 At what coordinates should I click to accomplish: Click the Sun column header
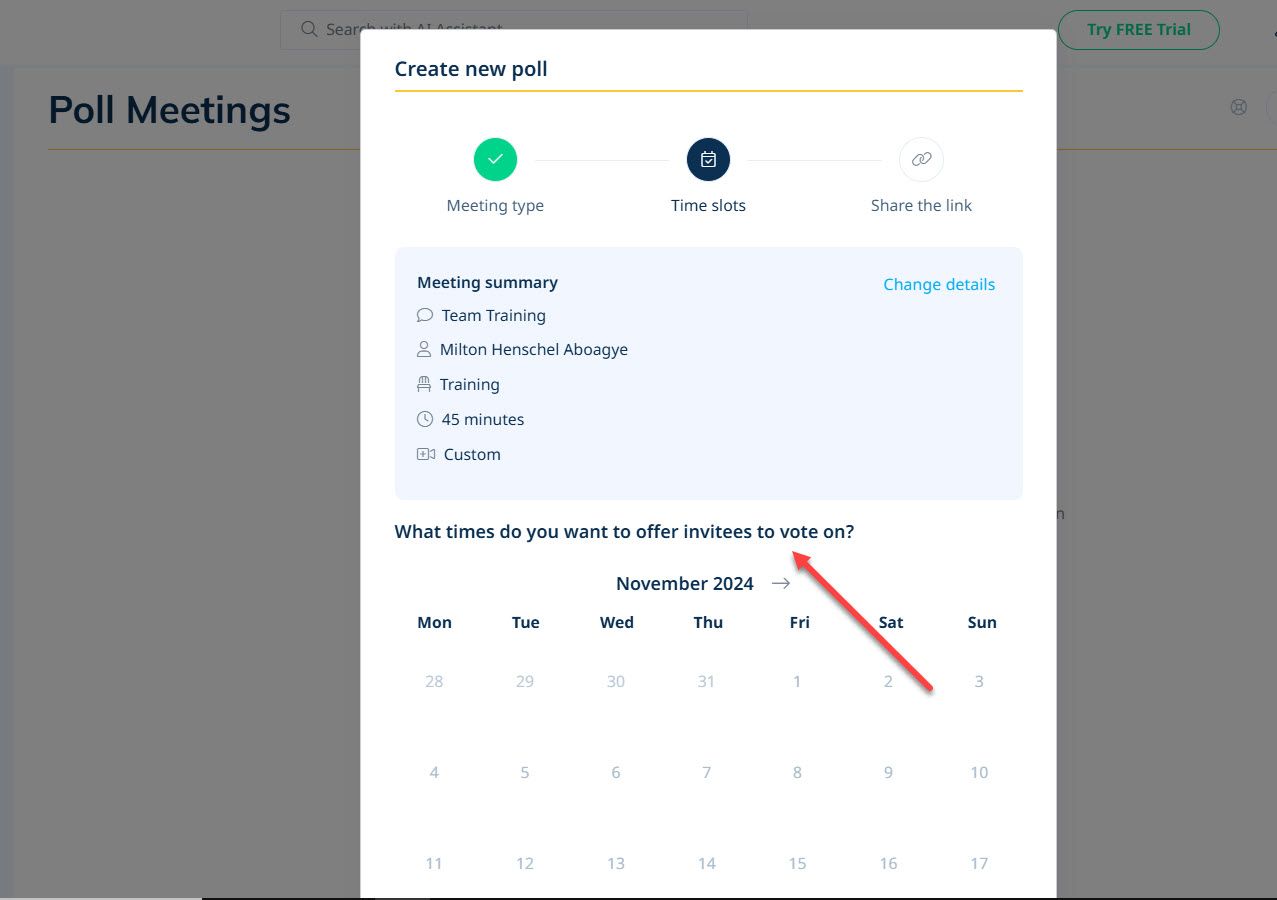pyautogui.click(x=981, y=622)
